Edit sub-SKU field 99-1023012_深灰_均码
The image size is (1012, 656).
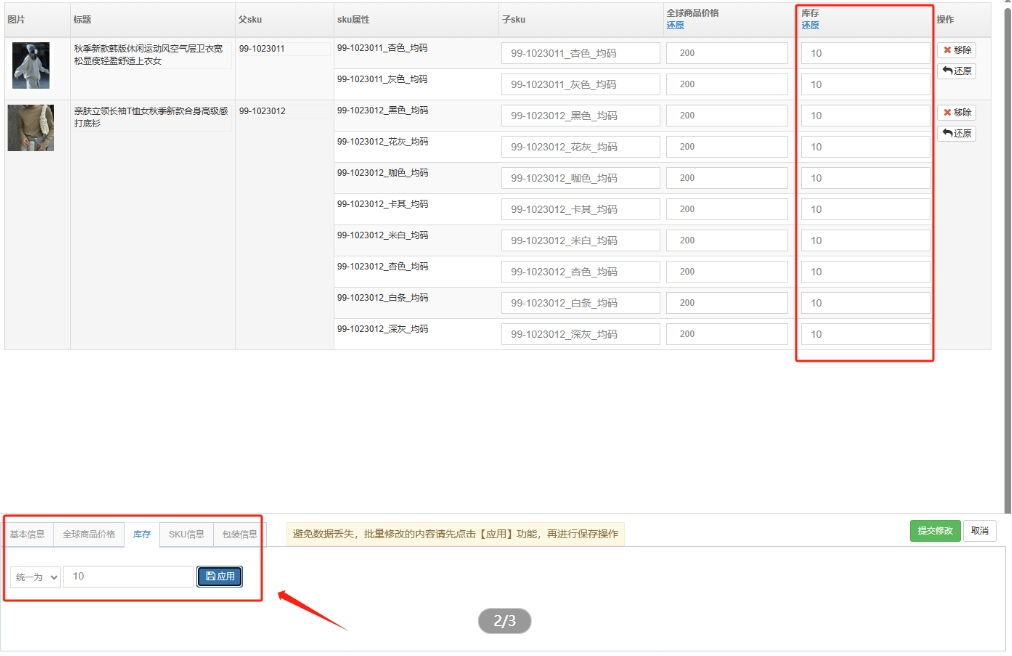[x=580, y=334]
